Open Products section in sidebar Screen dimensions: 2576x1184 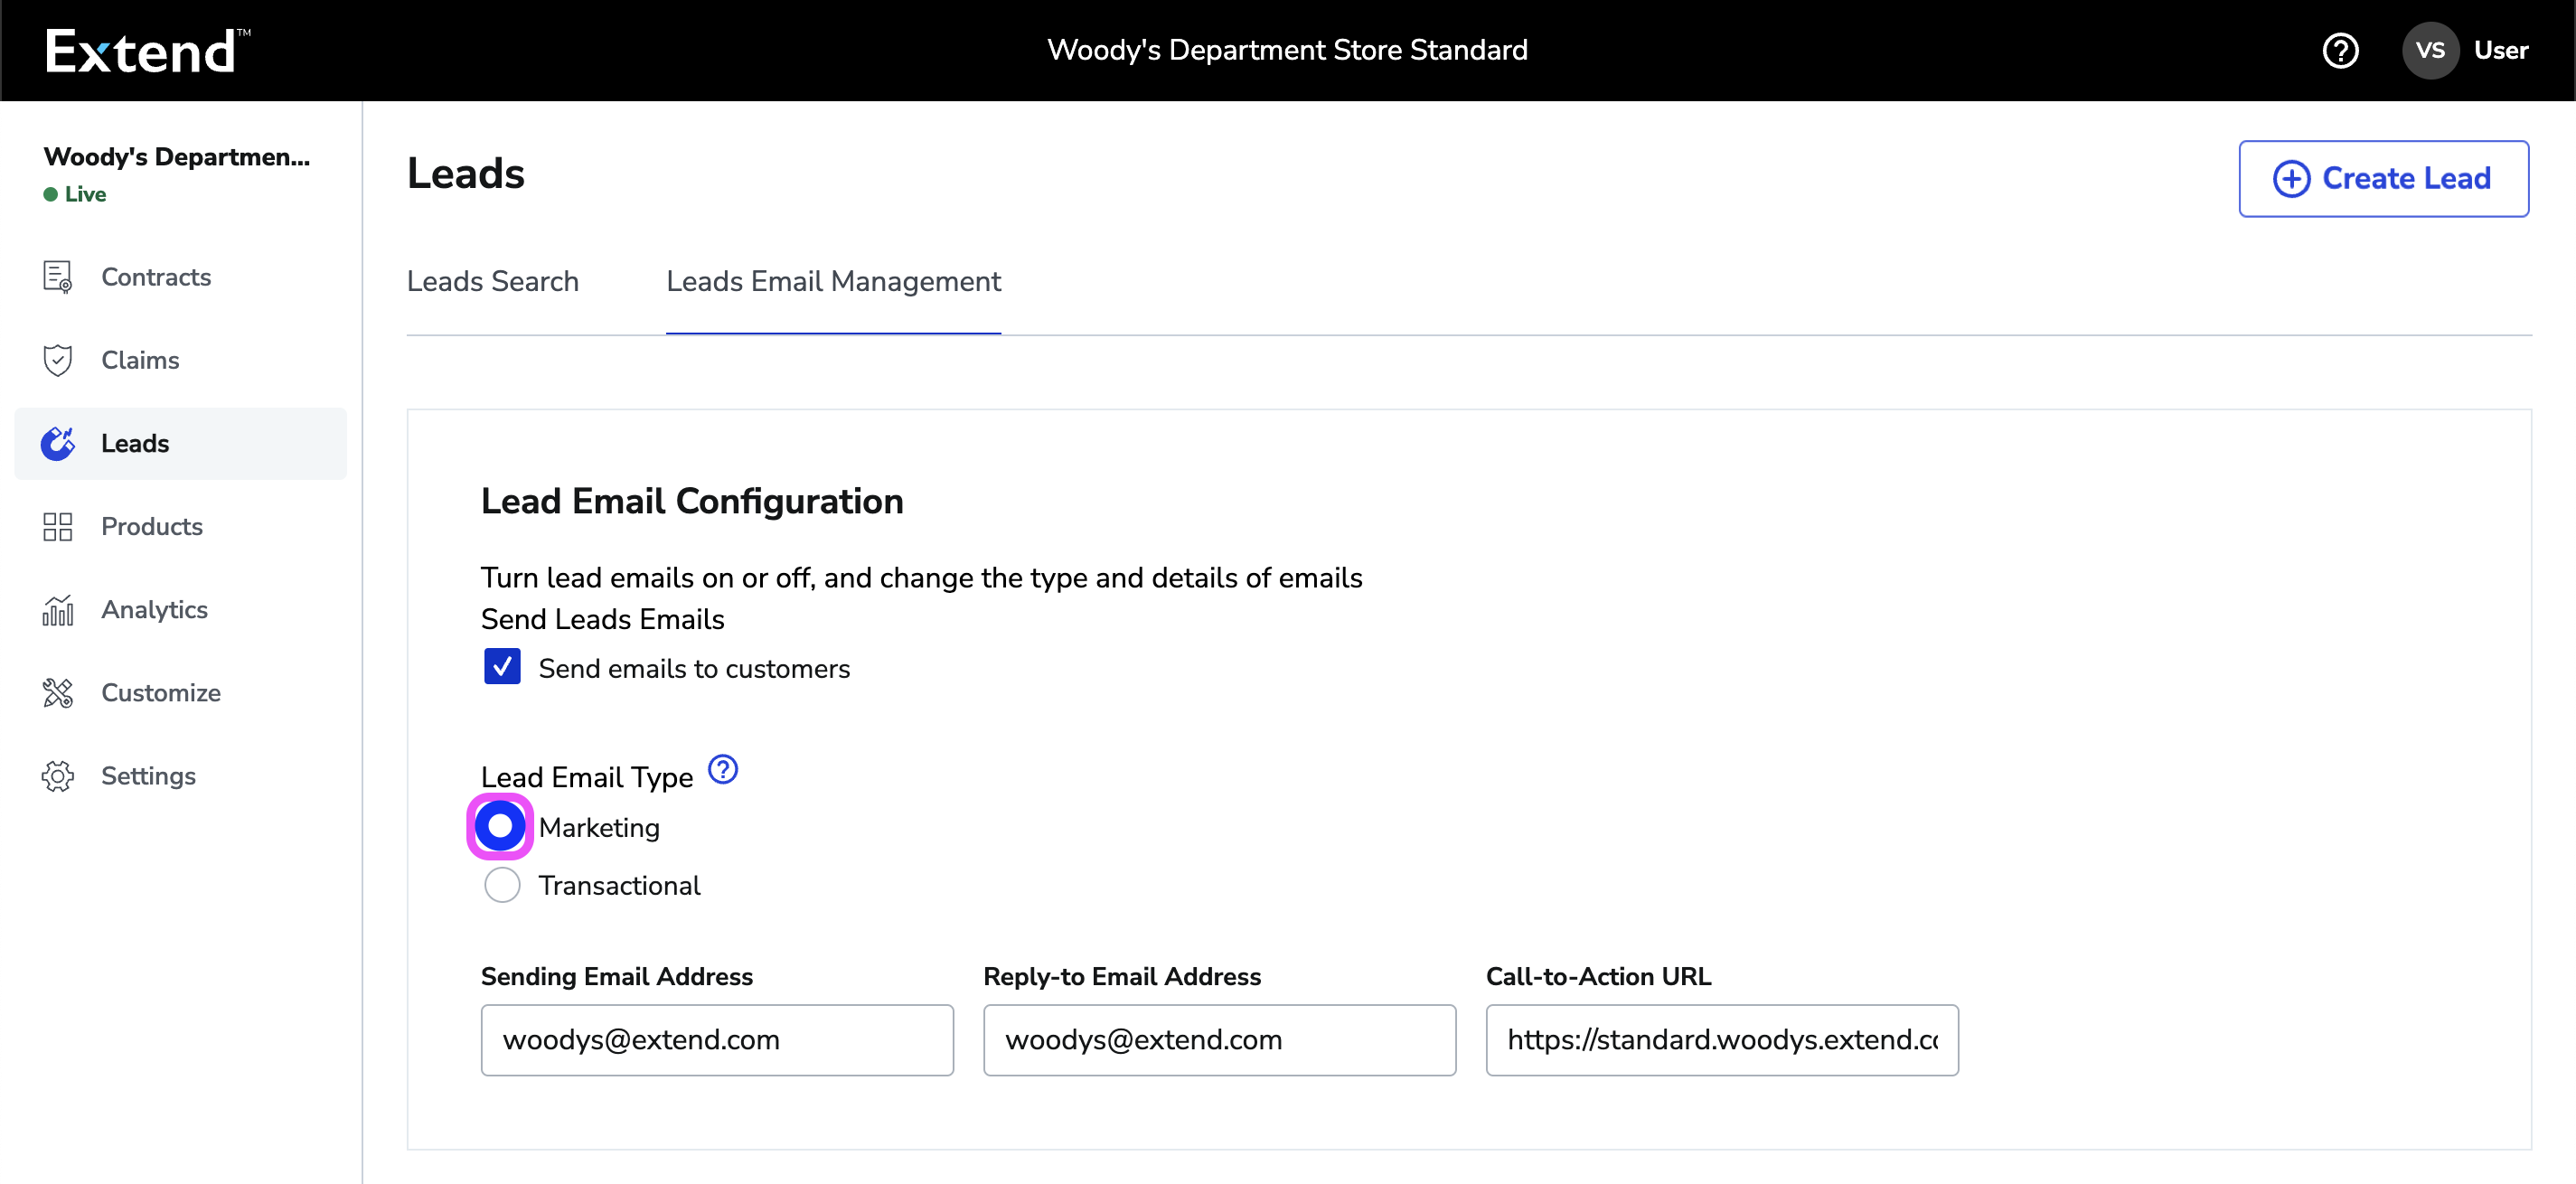tap(180, 526)
